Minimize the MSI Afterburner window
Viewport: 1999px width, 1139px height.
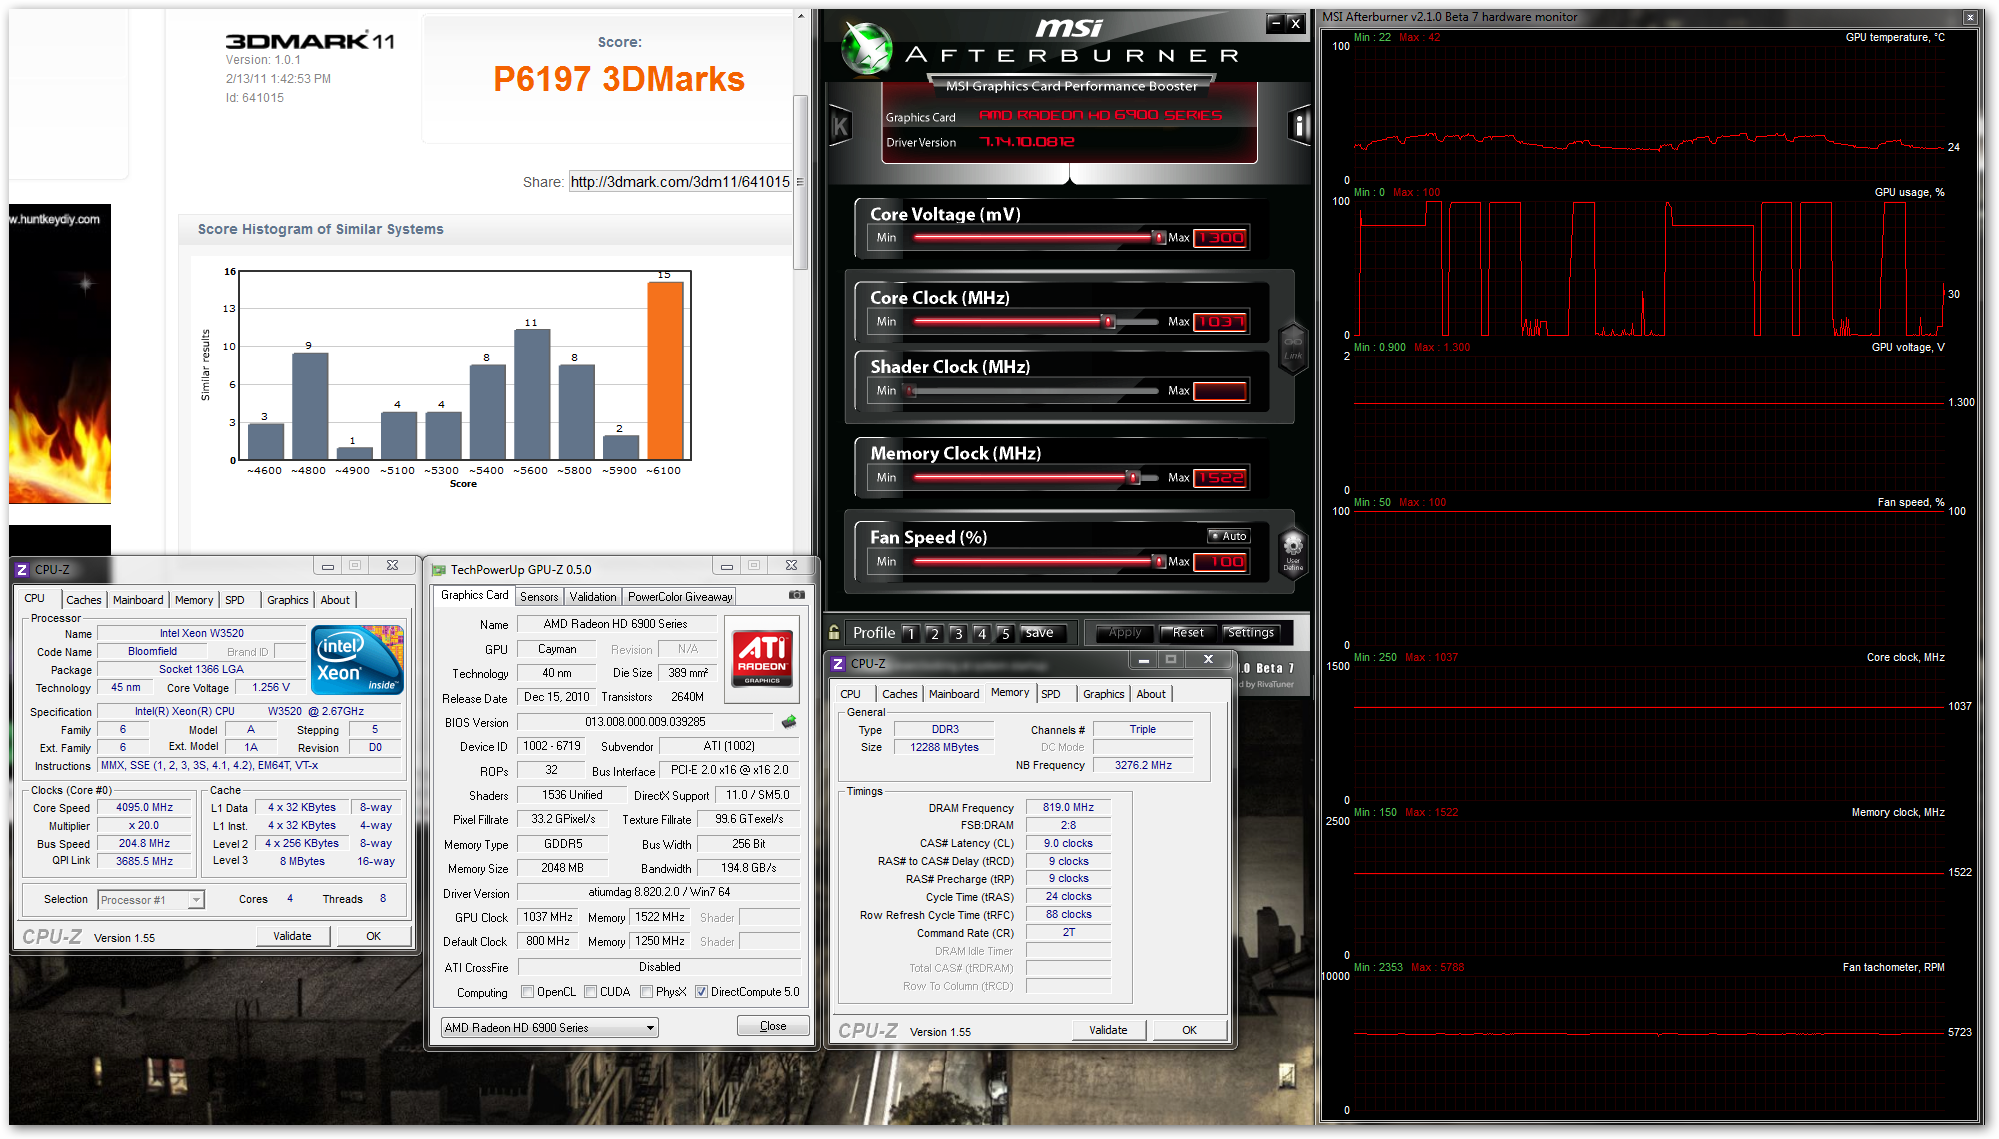1274,22
